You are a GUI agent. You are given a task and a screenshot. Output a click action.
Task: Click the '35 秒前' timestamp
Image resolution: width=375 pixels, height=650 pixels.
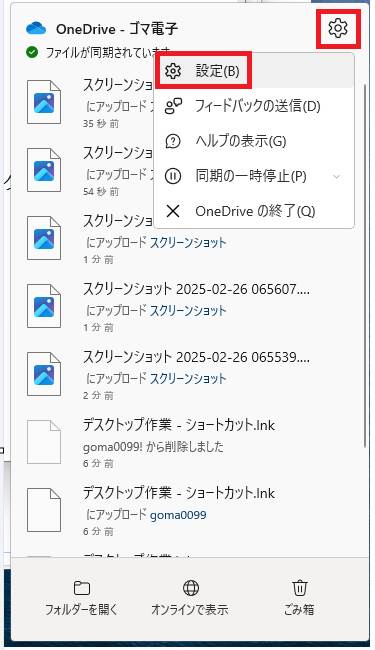point(101,124)
